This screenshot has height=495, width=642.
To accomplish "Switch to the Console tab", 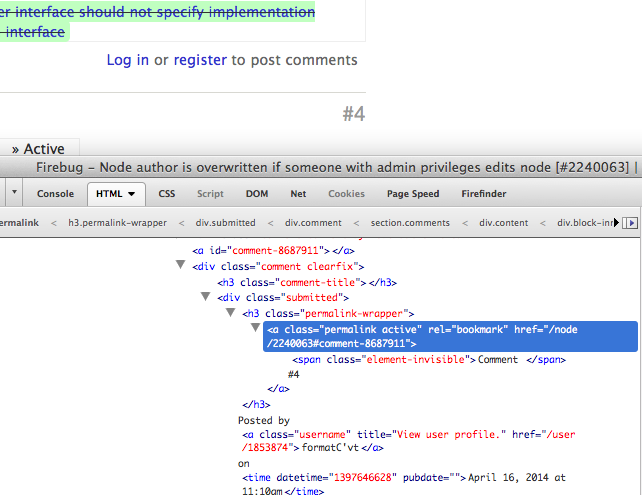I will [x=55, y=194].
